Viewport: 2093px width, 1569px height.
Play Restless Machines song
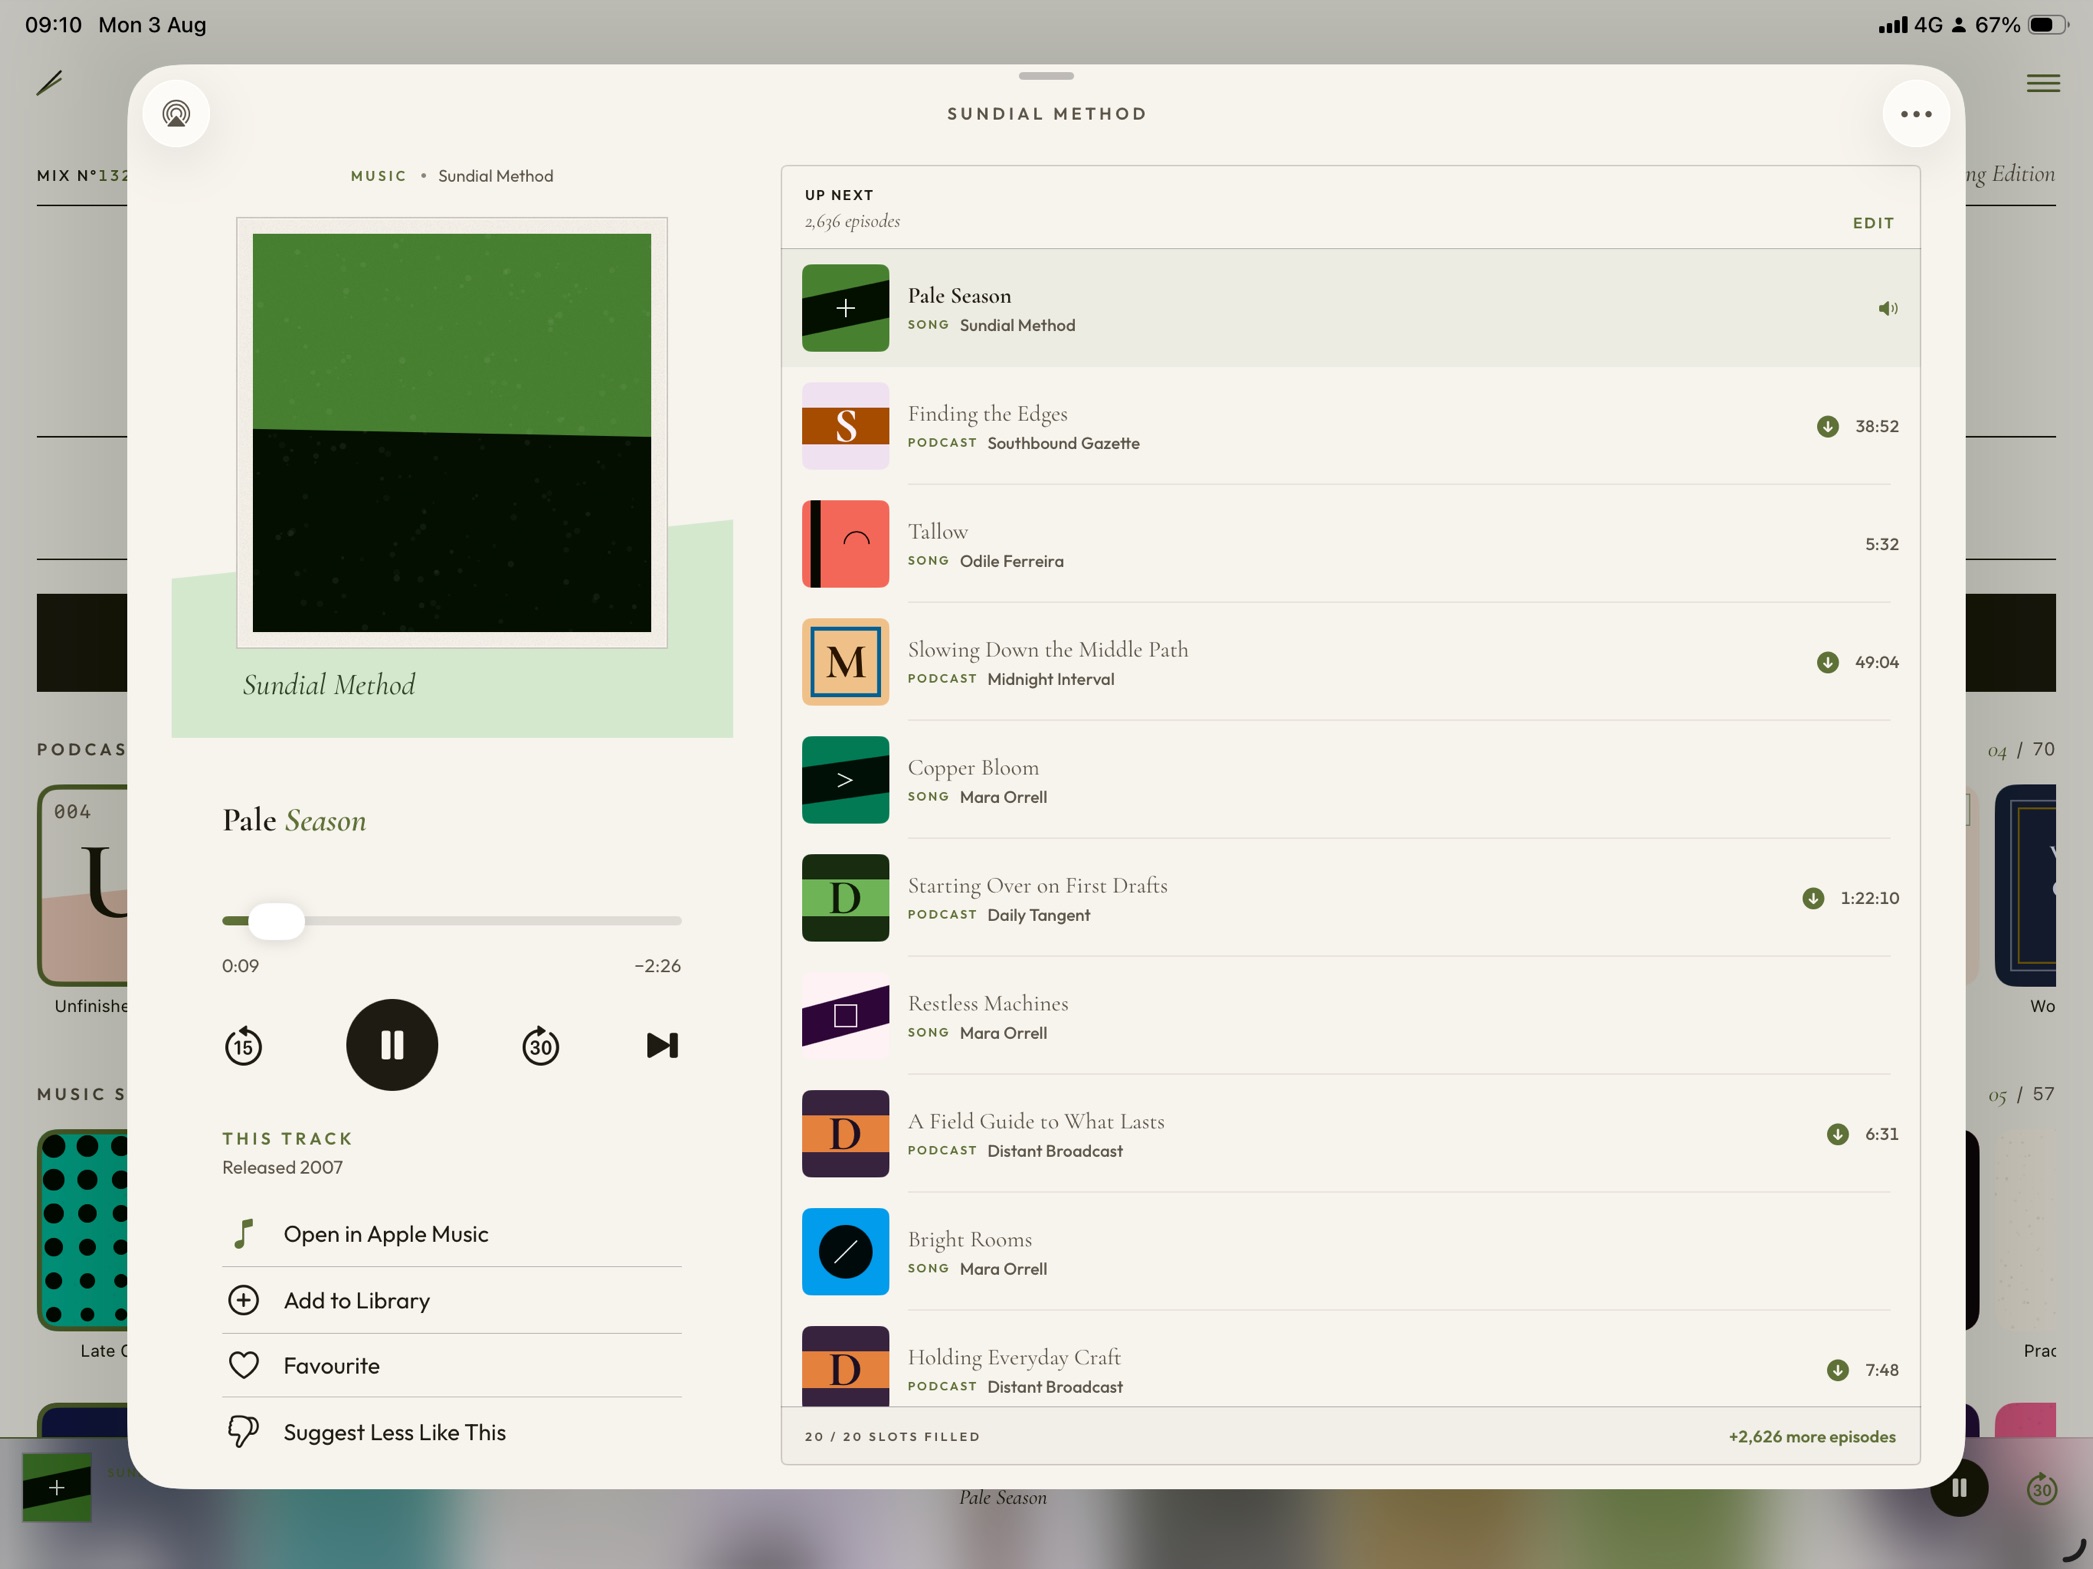(x=1350, y=1016)
